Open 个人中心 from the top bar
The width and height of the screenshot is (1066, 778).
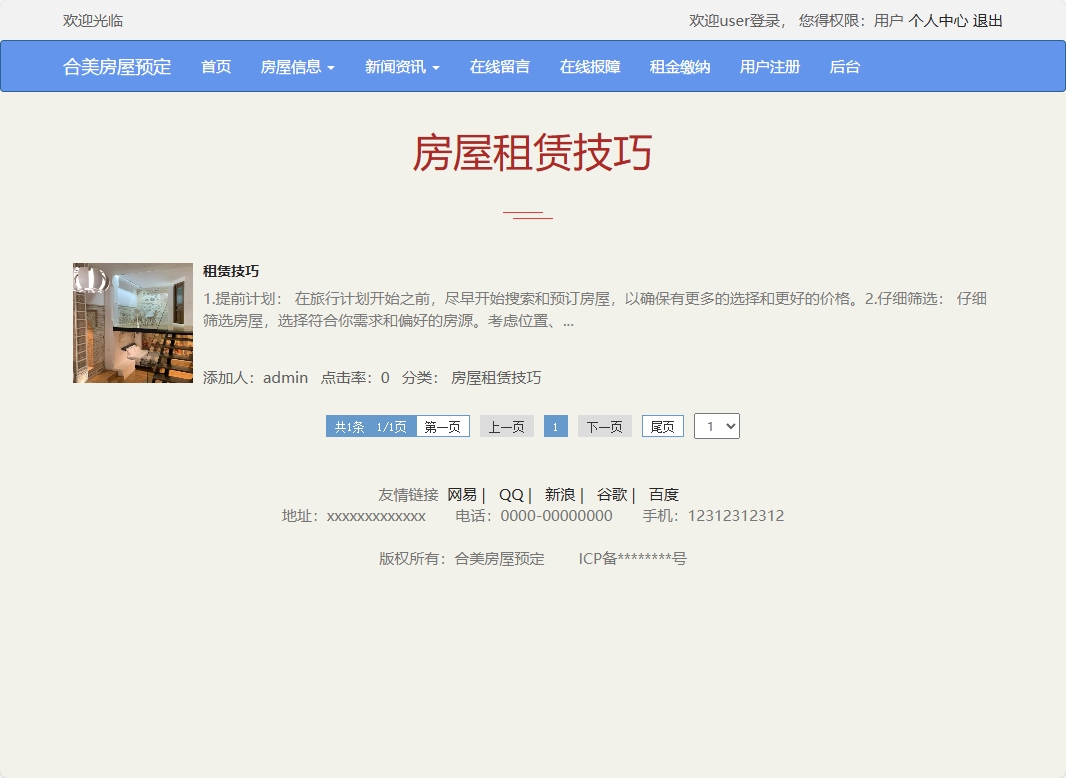[940, 20]
